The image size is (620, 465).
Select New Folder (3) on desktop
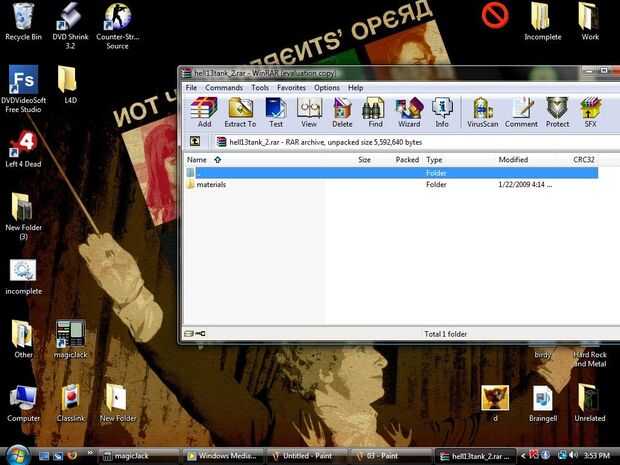pos(23,216)
